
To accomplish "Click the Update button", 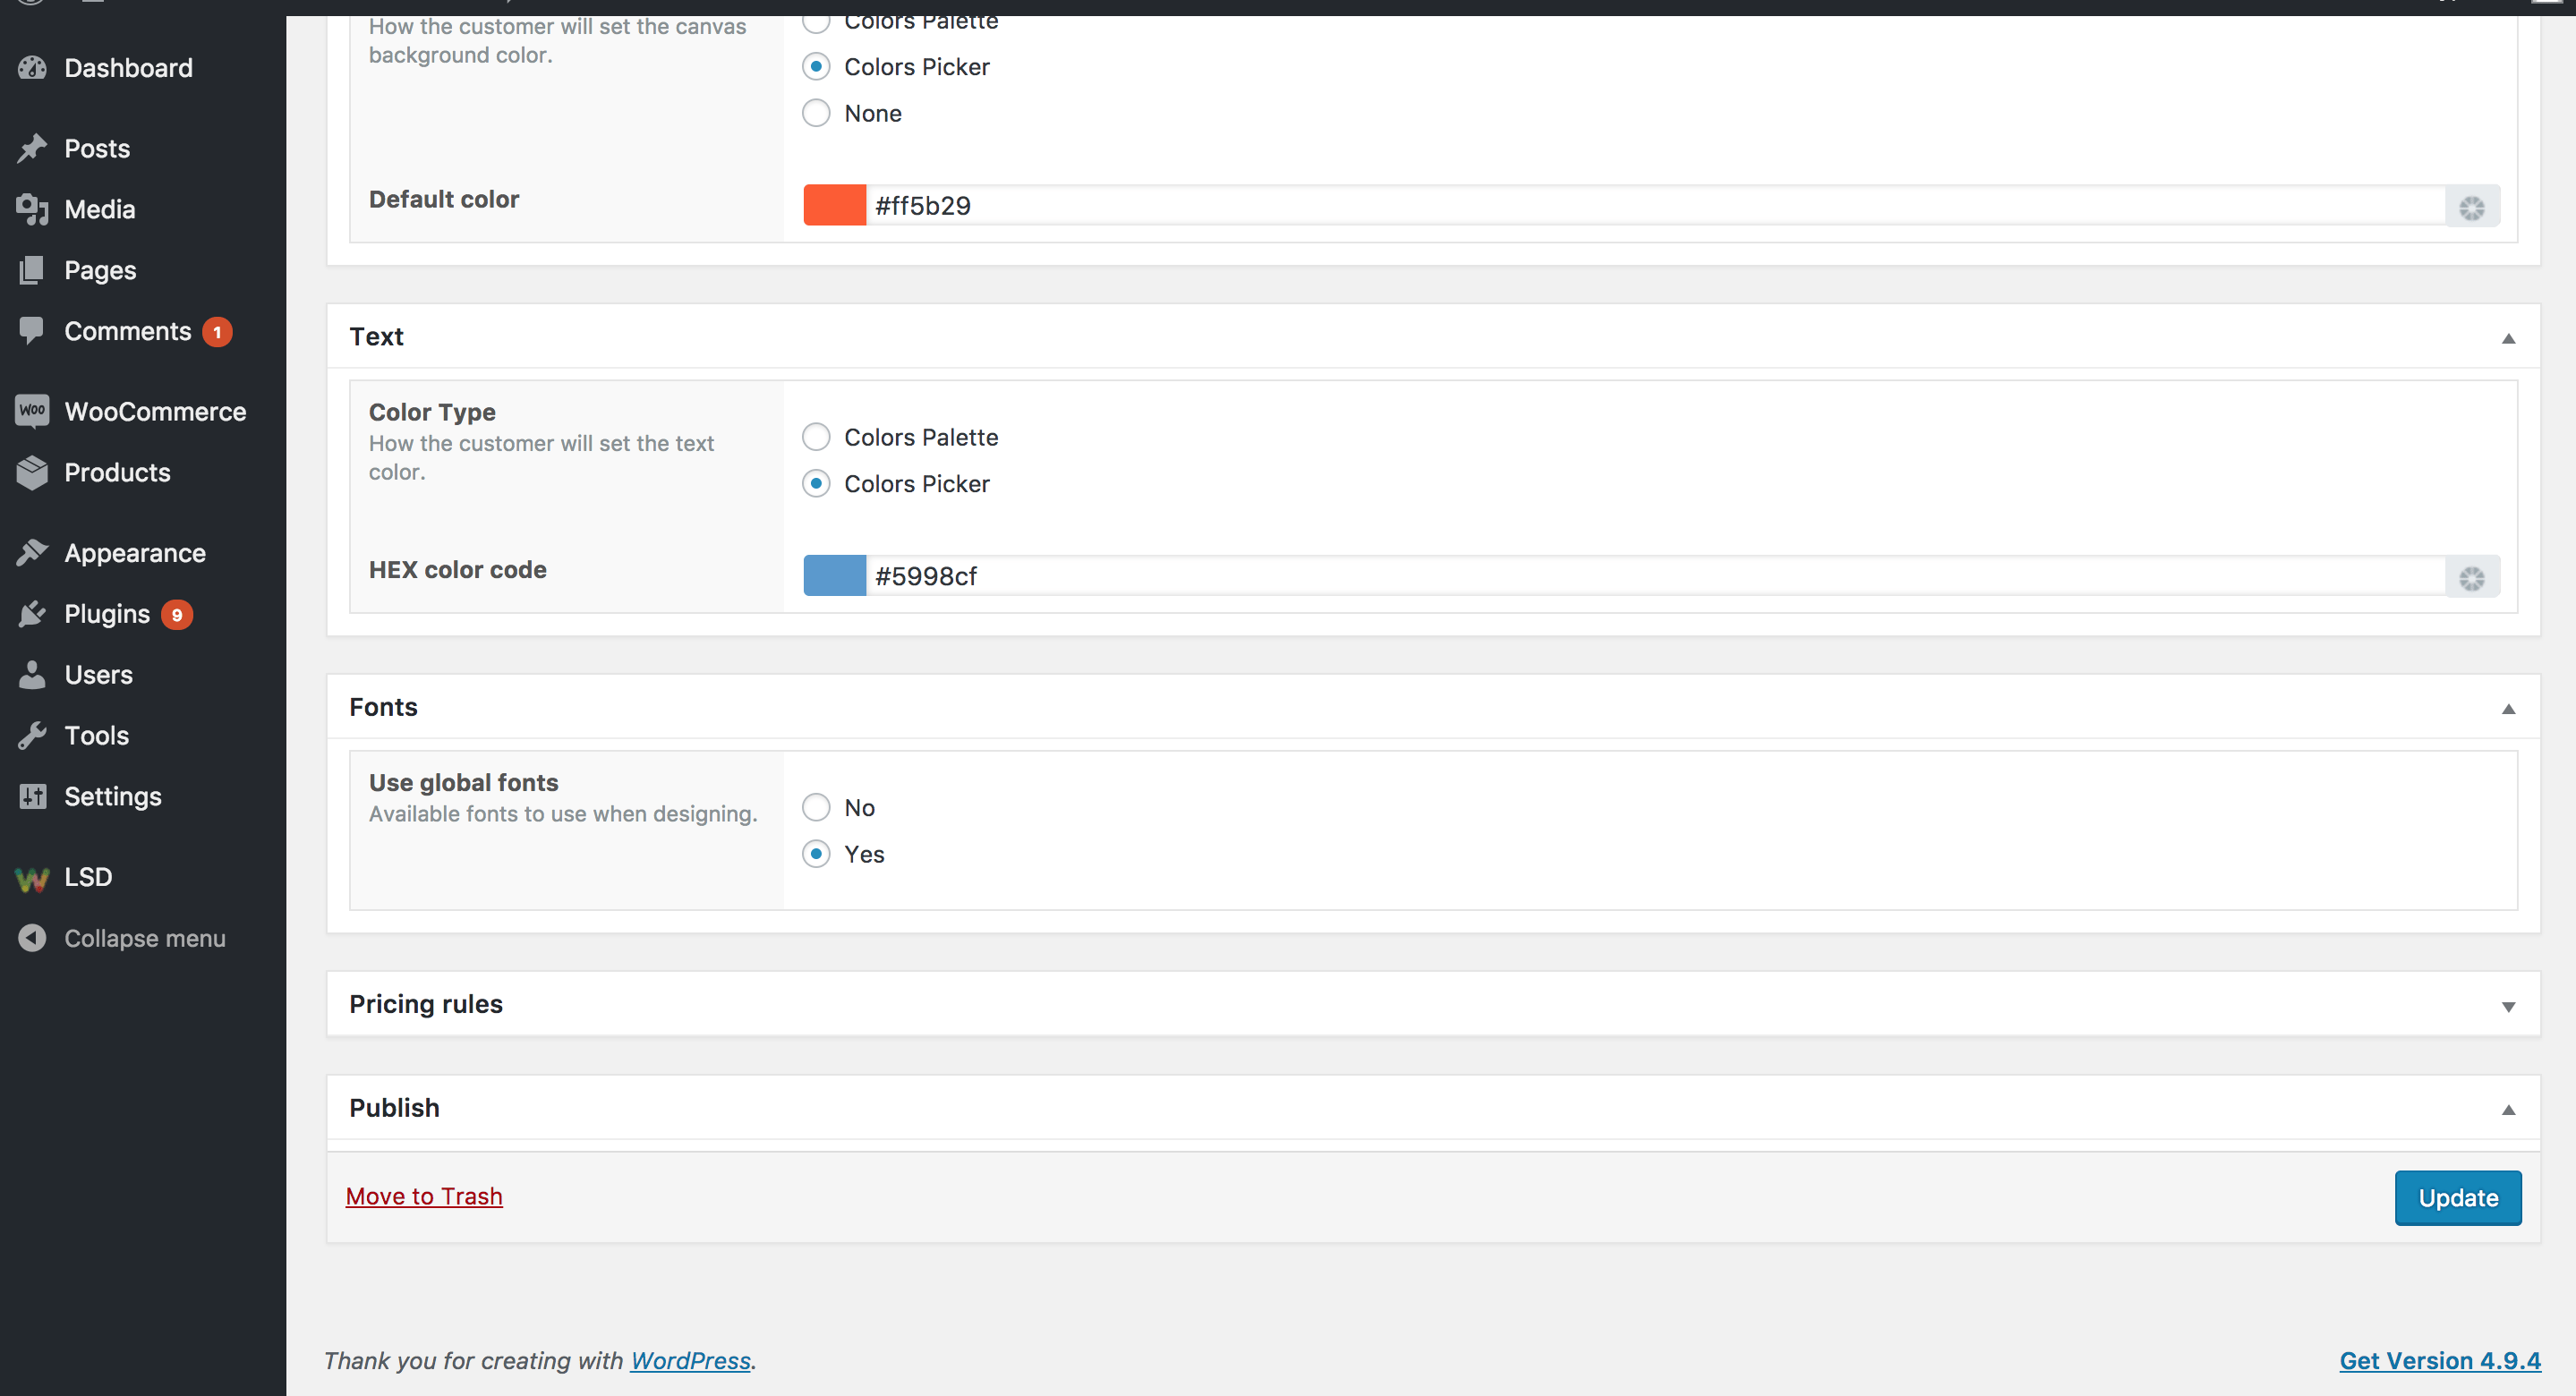I will (x=2458, y=1198).
